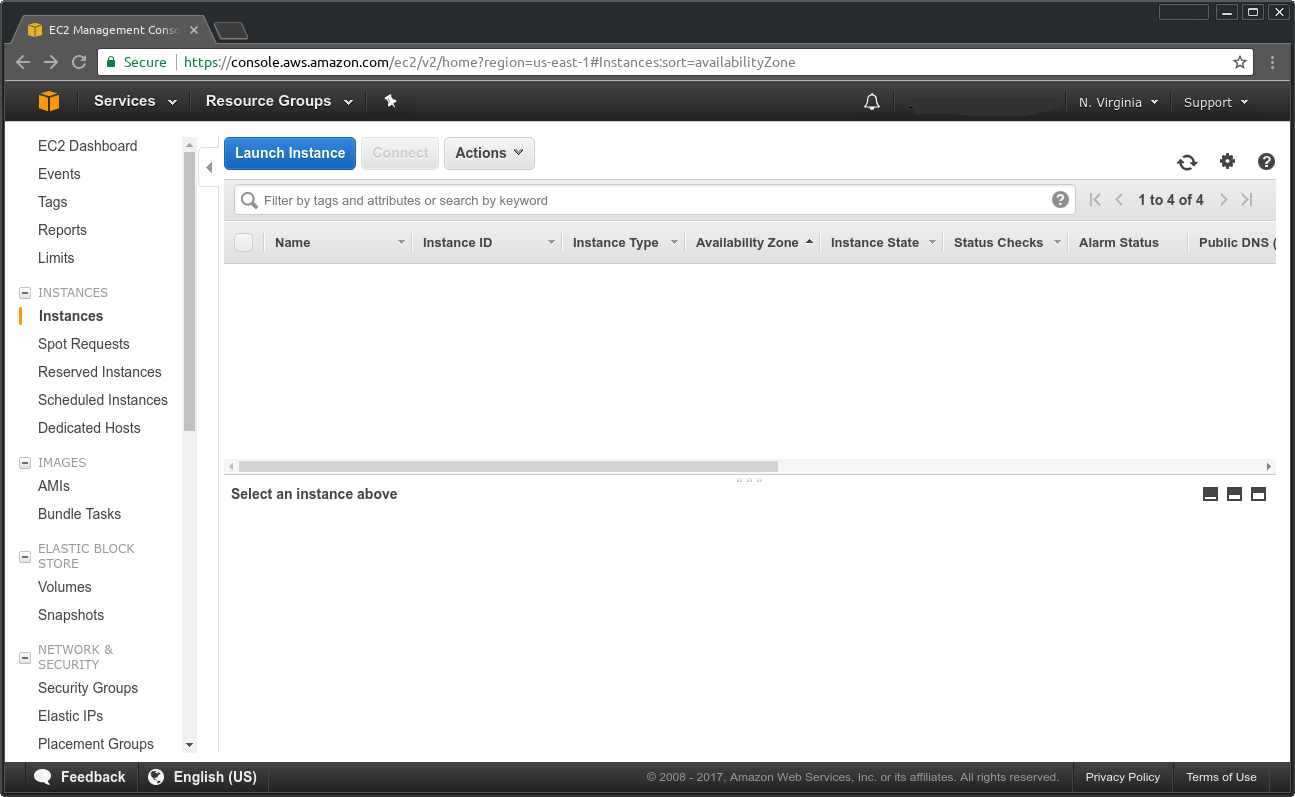Click the Launch Instance button
This screenshot has height=797, width=1295.
coord(290,153)
